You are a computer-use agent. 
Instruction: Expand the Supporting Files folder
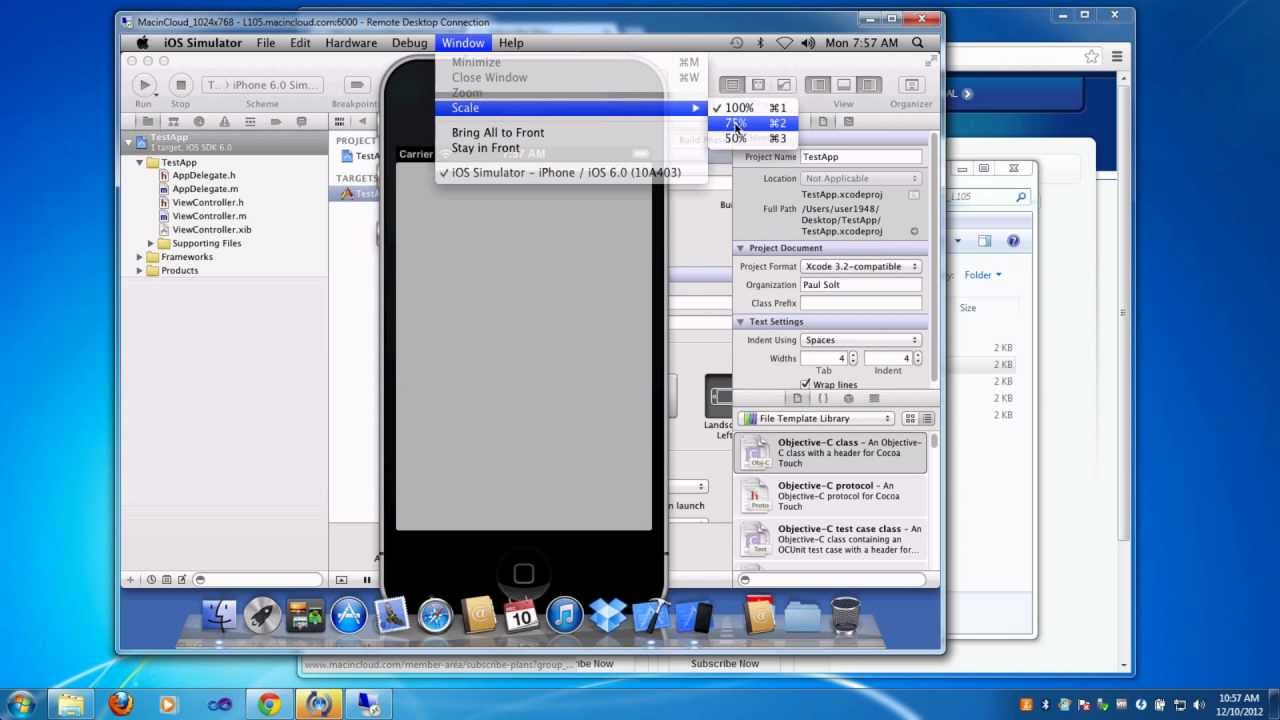pos(151,243)
